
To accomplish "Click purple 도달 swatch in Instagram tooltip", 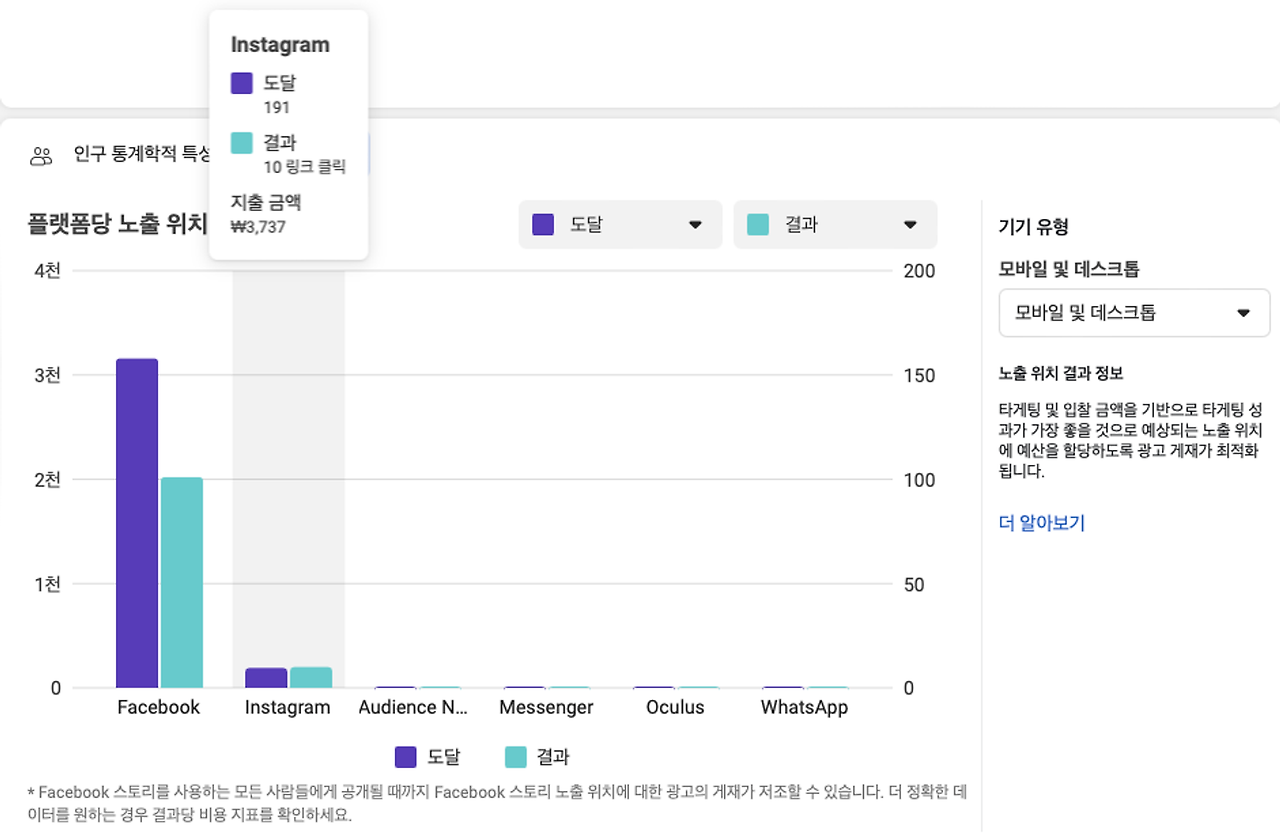I will tap(241, 83).
